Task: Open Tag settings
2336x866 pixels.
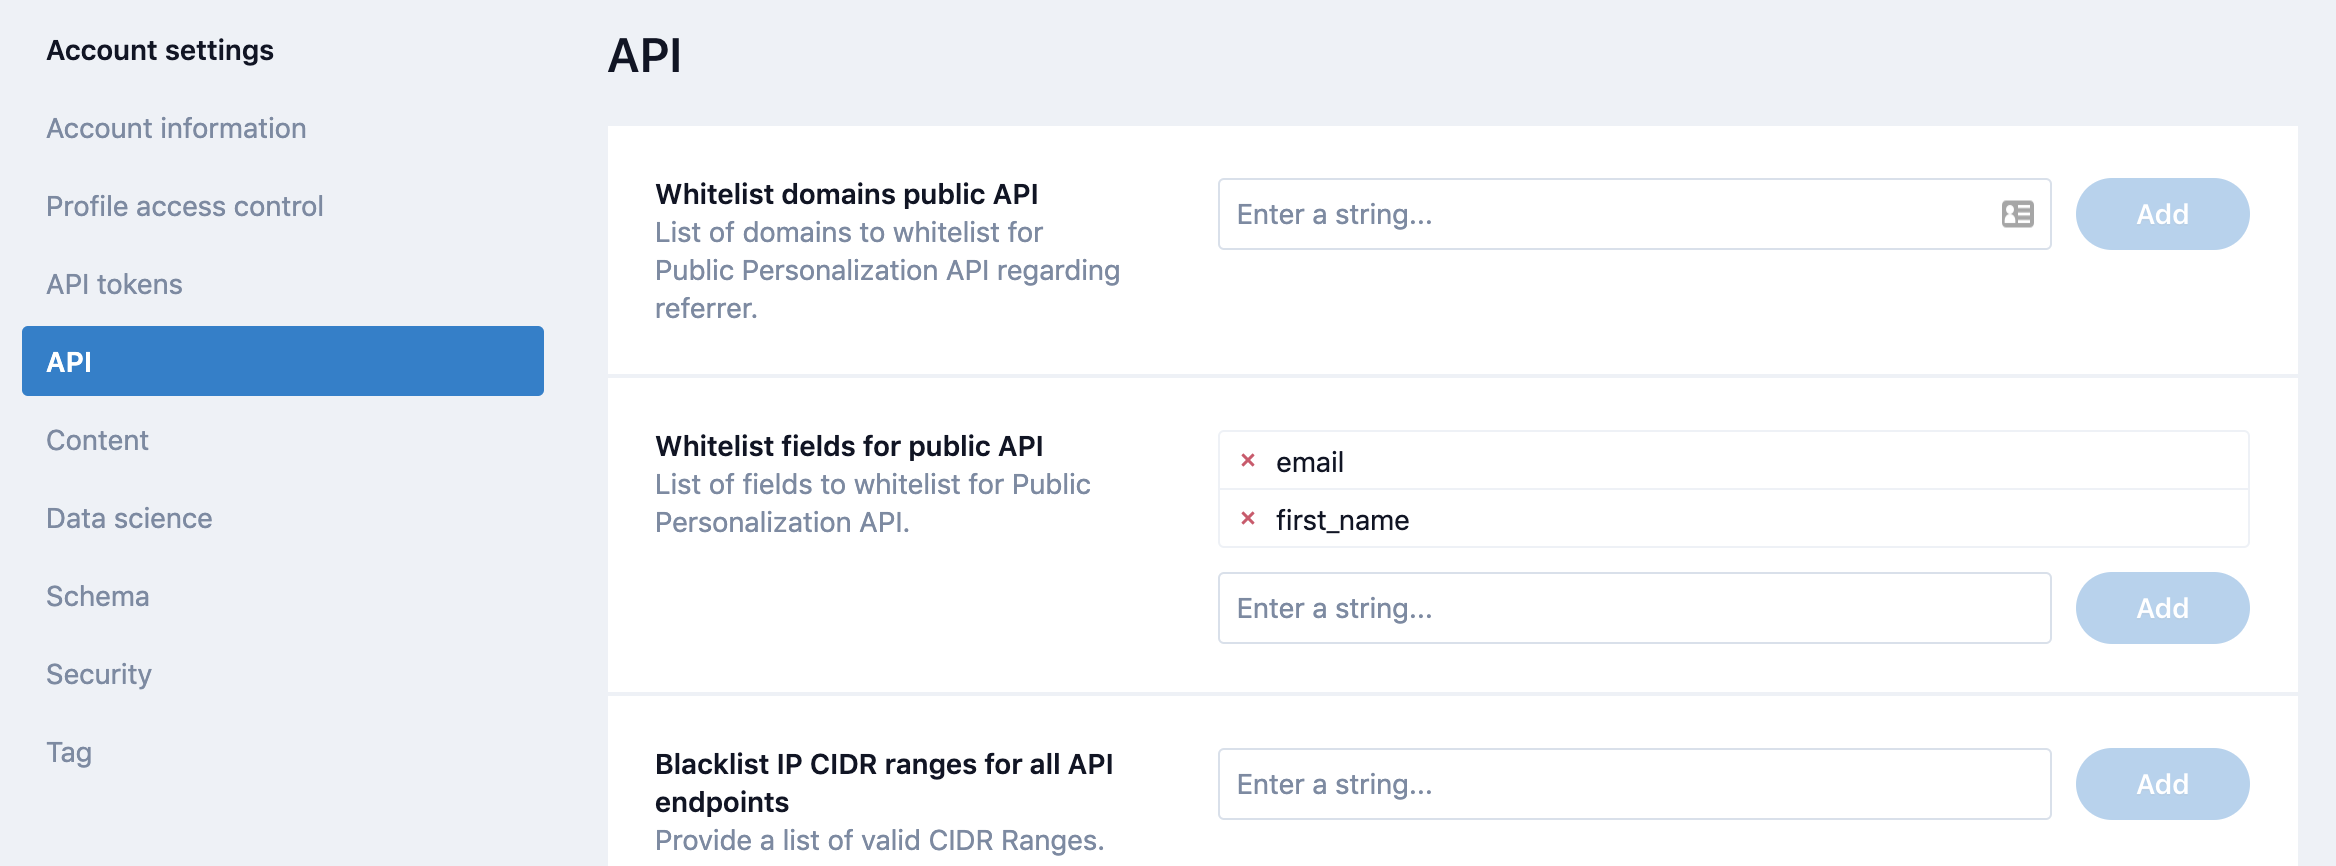Action: 69,753
